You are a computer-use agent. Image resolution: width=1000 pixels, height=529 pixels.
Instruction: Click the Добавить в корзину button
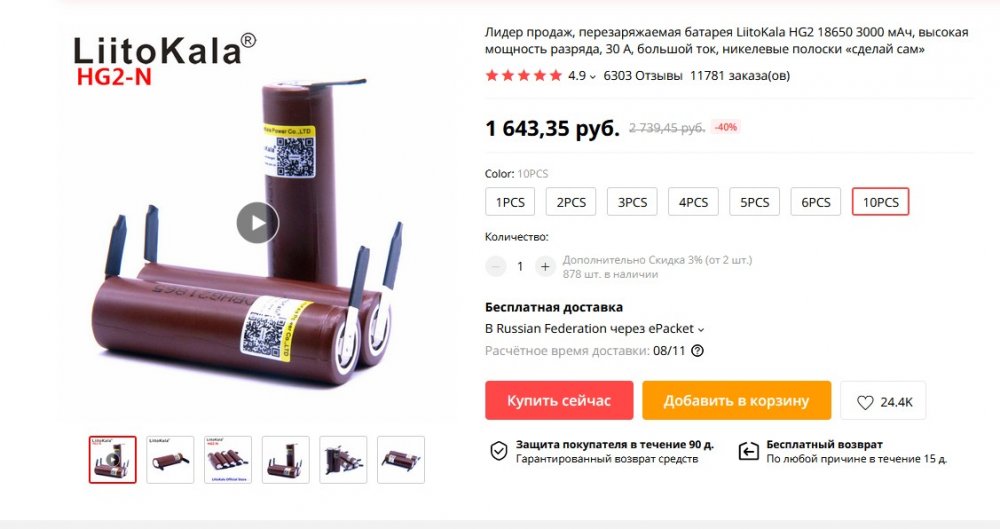coord(737,401)
